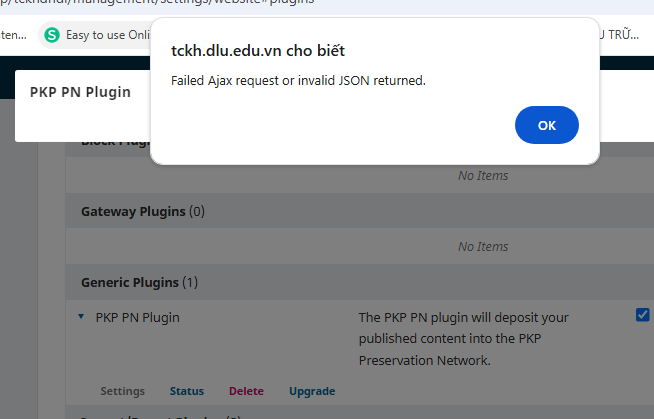Uncheck the PKP PN Plugin enabled checkbox

tap(642, 315)
